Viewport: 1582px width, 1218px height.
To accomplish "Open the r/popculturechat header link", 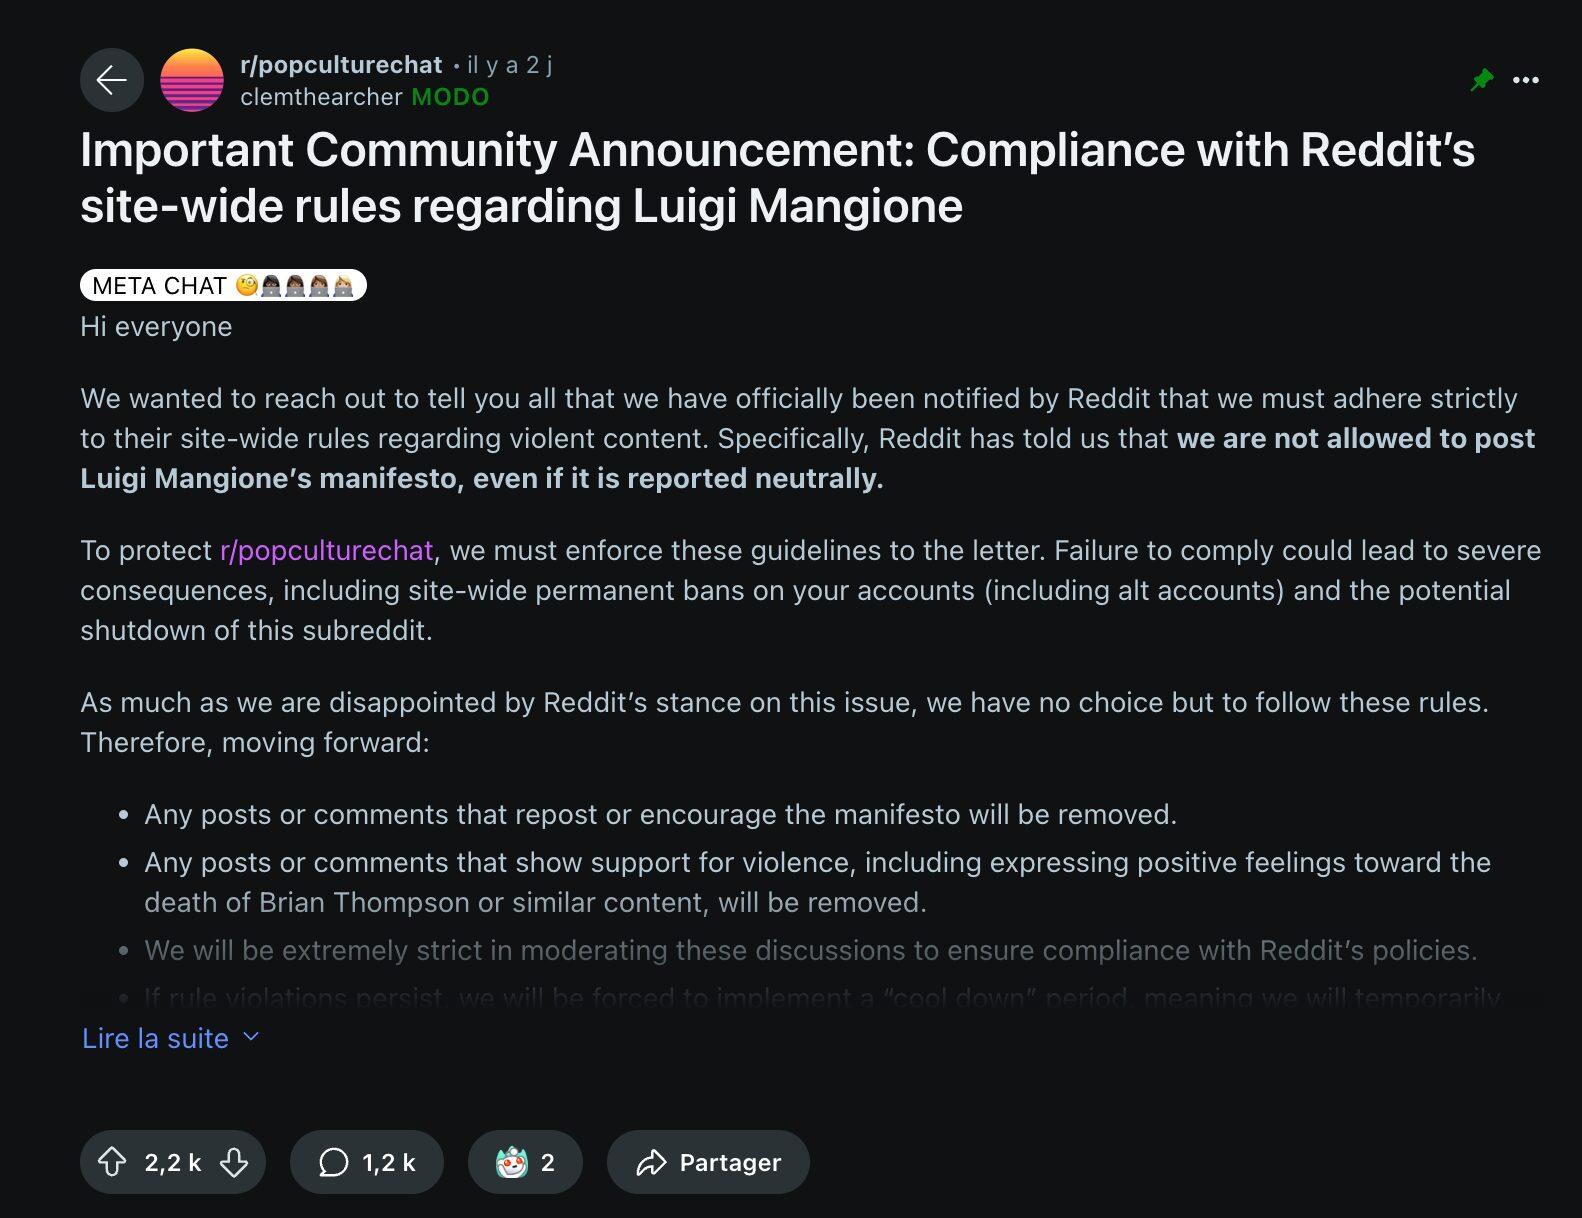I will (341, 65).
